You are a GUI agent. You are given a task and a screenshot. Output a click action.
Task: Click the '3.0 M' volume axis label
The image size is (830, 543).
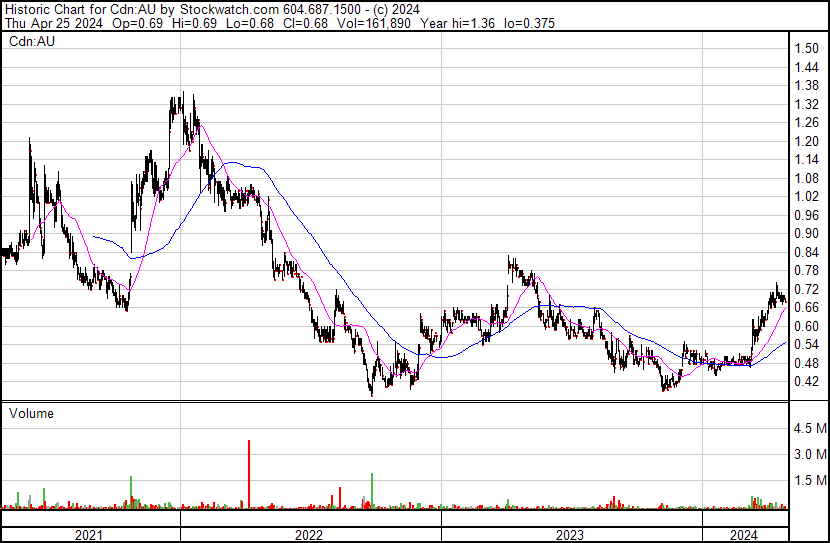(x=810, y=454)
